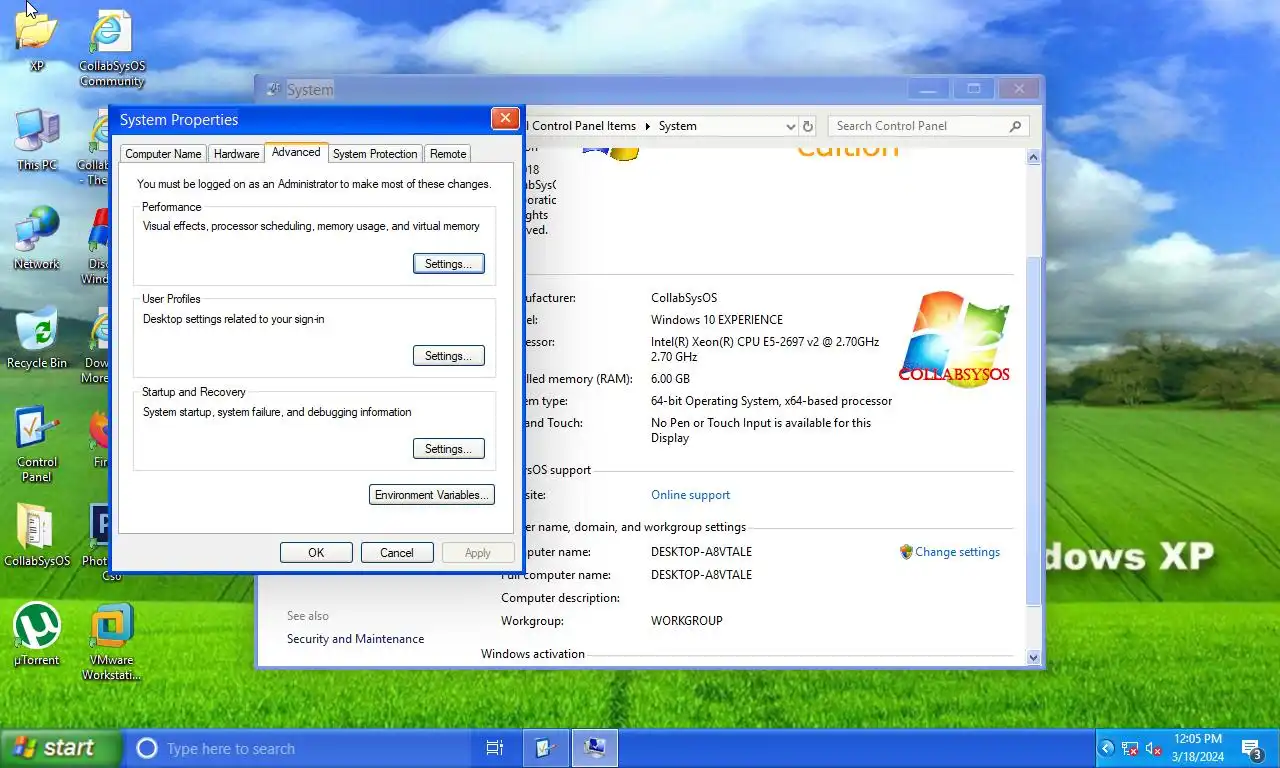Open User Profiles Settings button
This screenshot has width=1280, height=768.
click(449, 356)
